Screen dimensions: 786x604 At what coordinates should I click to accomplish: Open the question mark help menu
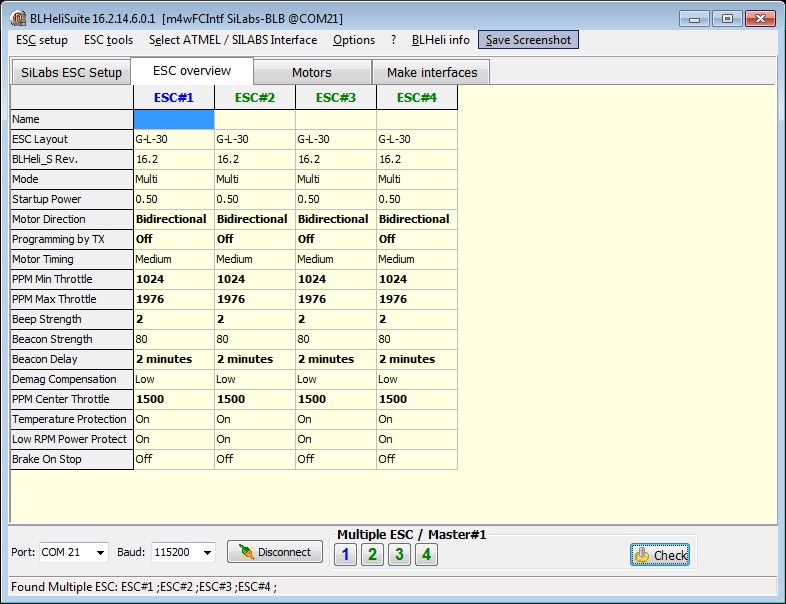(394, 40)
